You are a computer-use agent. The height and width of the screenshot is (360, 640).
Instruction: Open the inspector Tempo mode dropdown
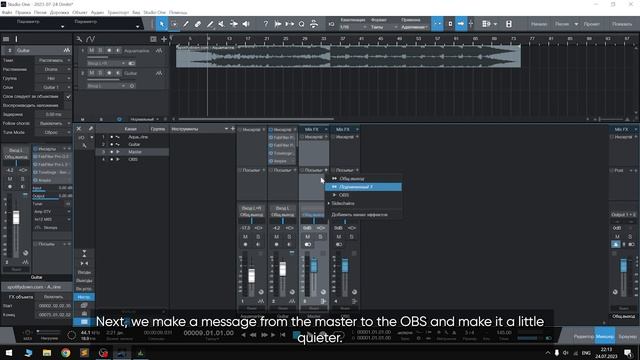pos(53,60)
